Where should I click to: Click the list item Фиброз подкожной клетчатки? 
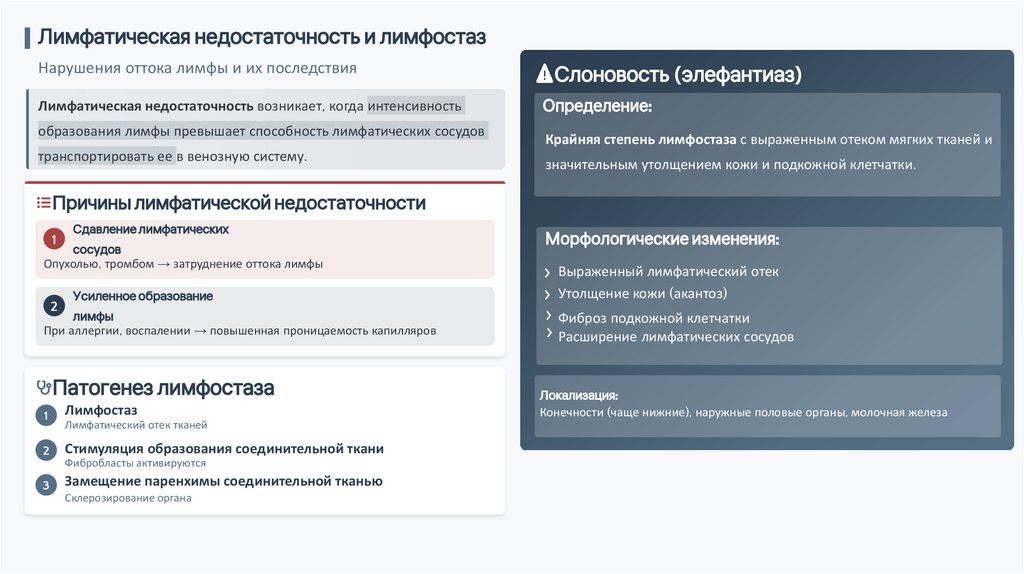(x=654, y=318)
